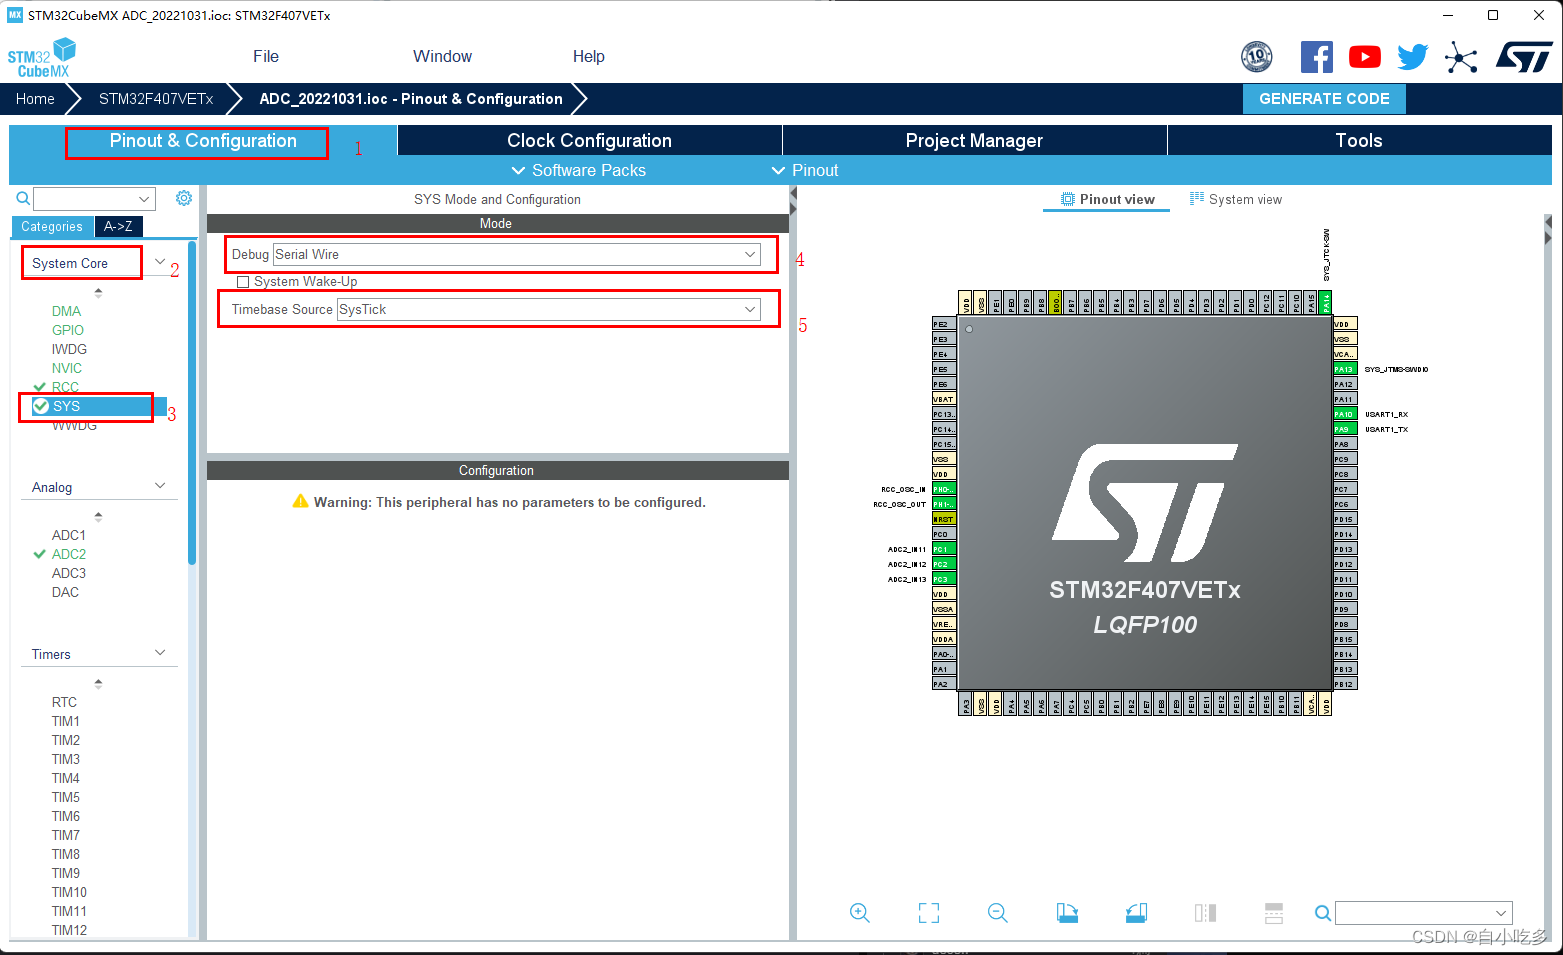Viewport: 1563px width, 955px height.
Task: Select green PA13 pin on chip
Action: [x=1345, y=369]
